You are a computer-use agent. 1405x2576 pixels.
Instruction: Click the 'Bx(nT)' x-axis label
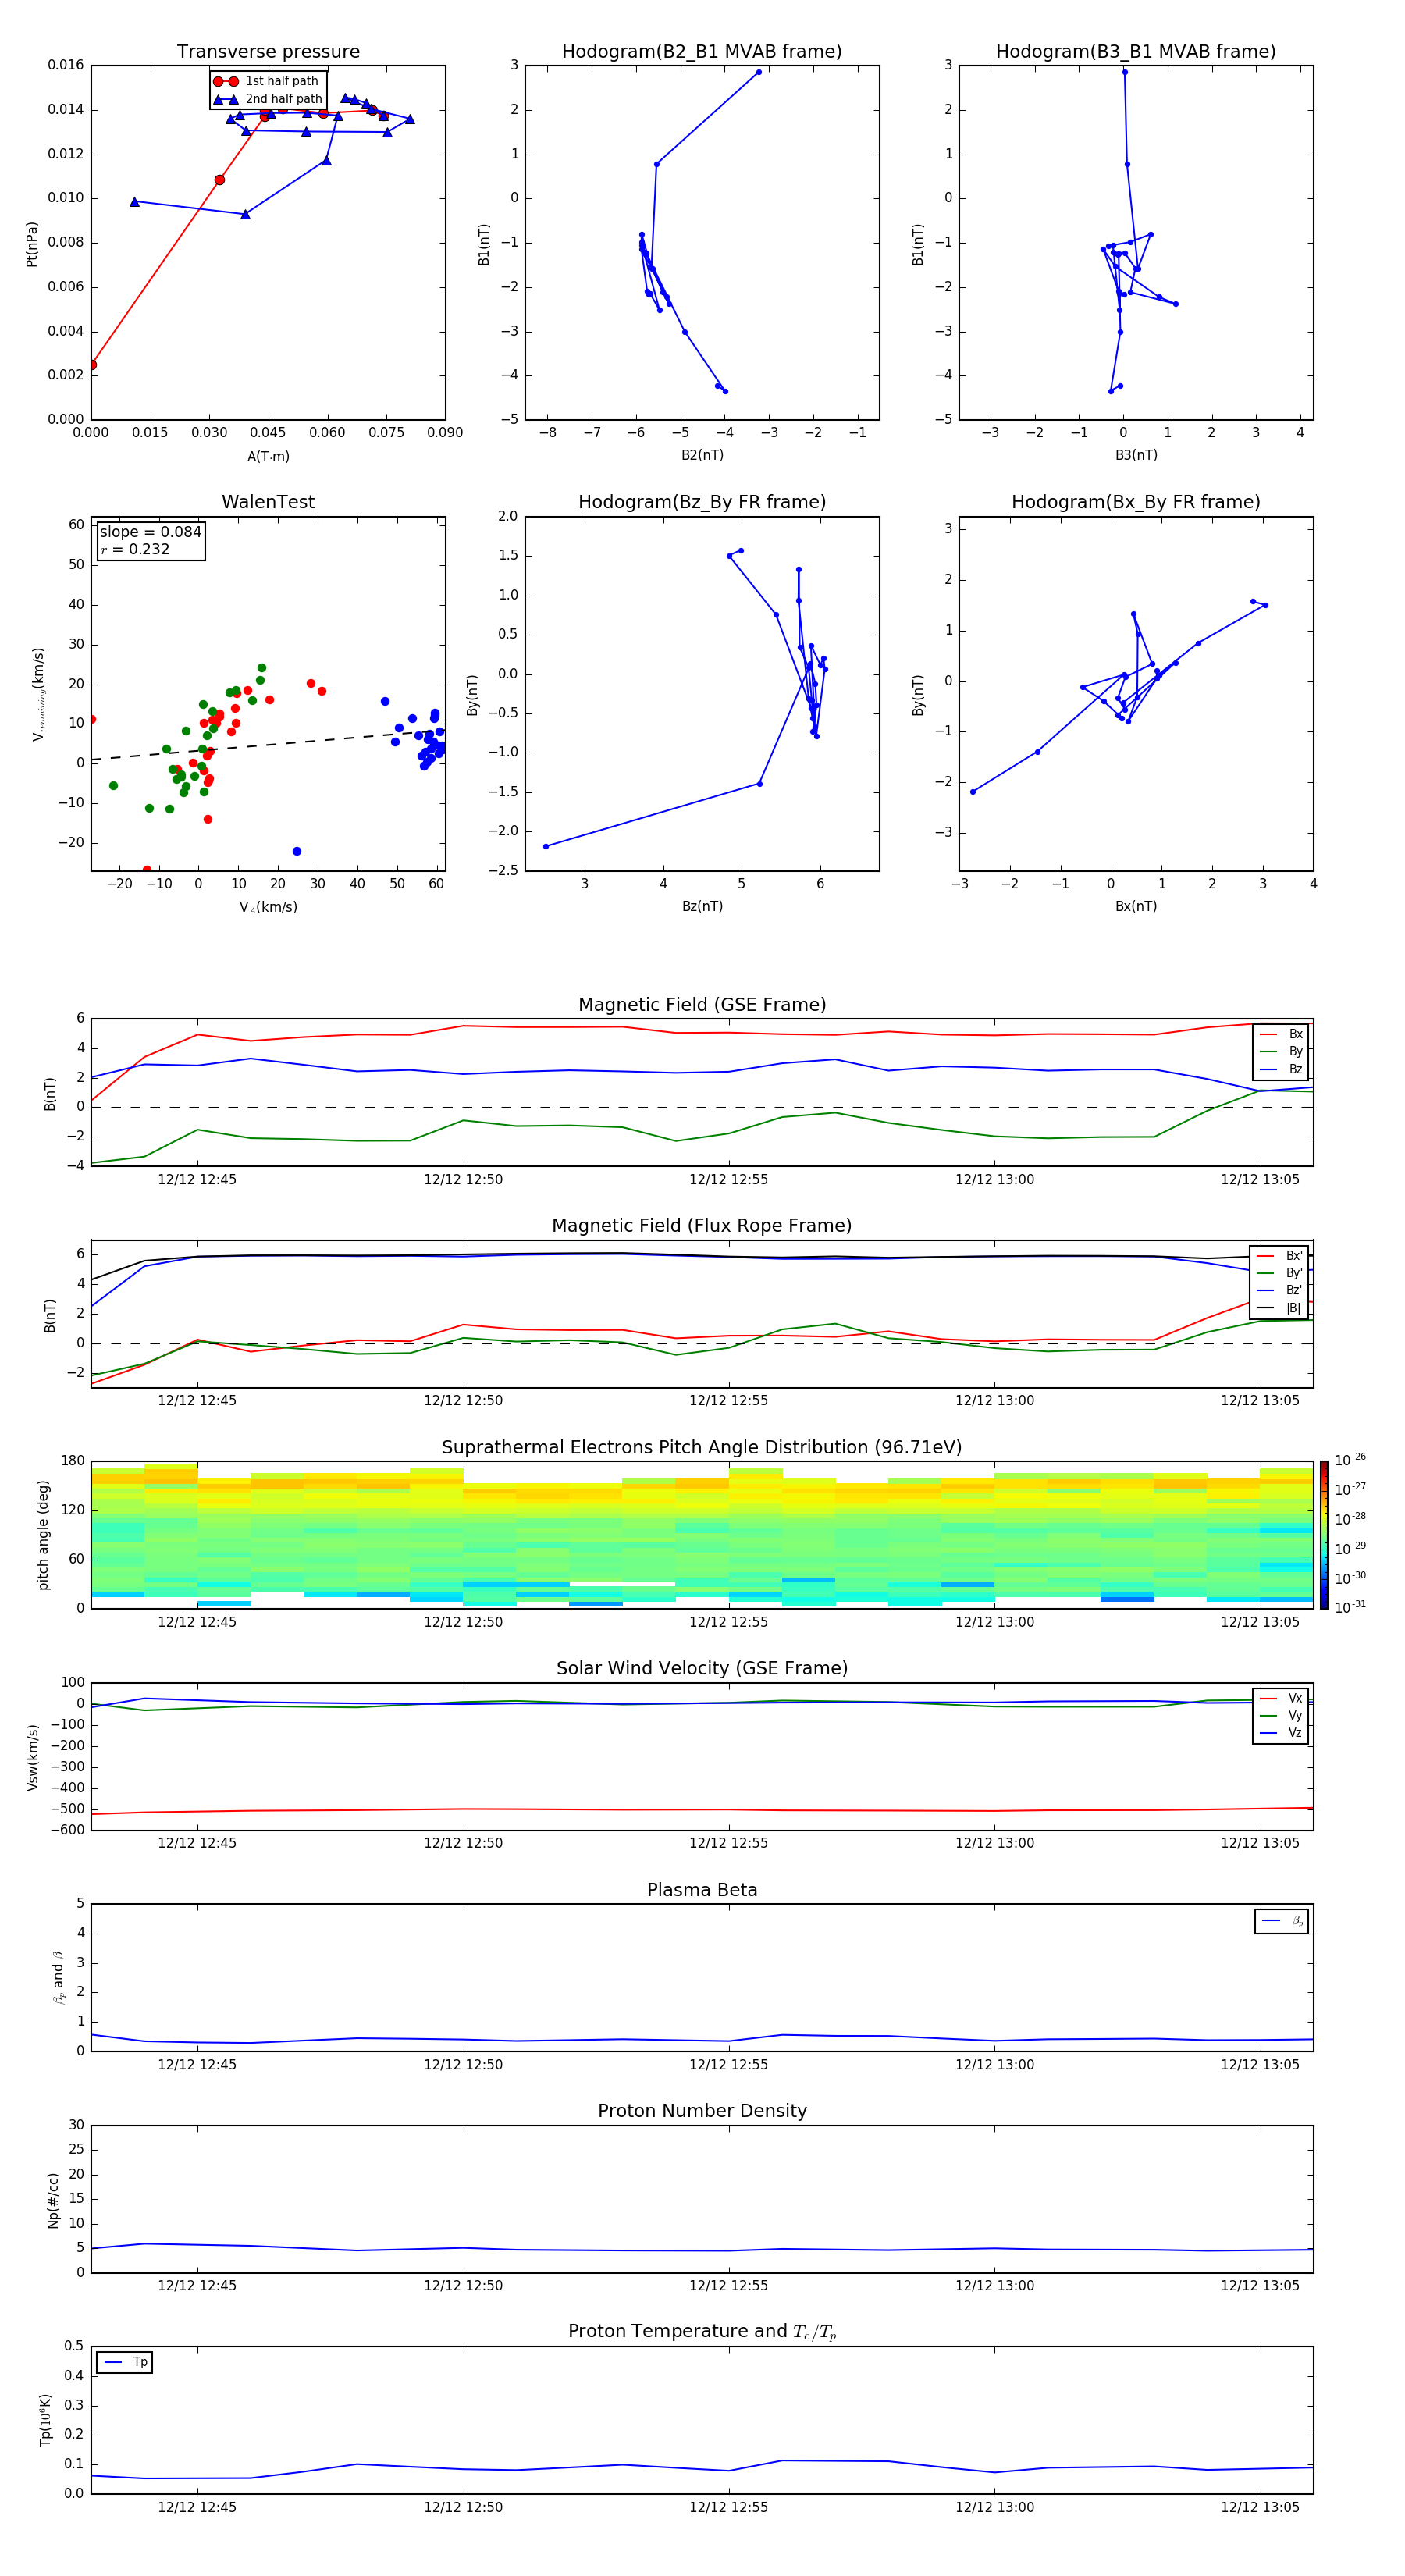1136,906
